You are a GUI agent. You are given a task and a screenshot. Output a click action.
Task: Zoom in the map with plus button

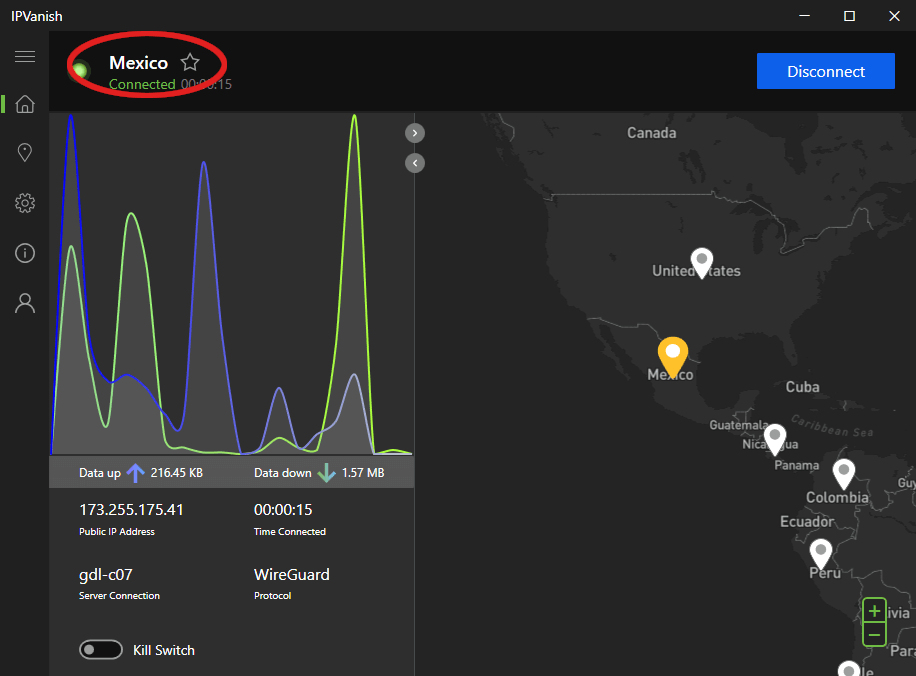point(874,611)
